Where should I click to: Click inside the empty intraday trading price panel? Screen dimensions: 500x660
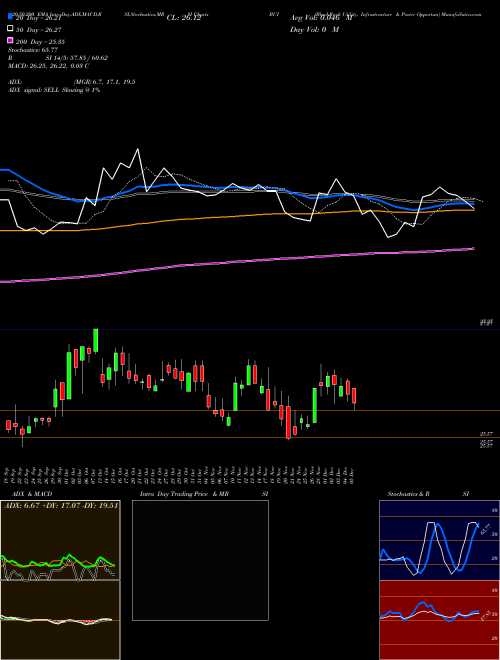pyautogui.click(x=200, y=560)
